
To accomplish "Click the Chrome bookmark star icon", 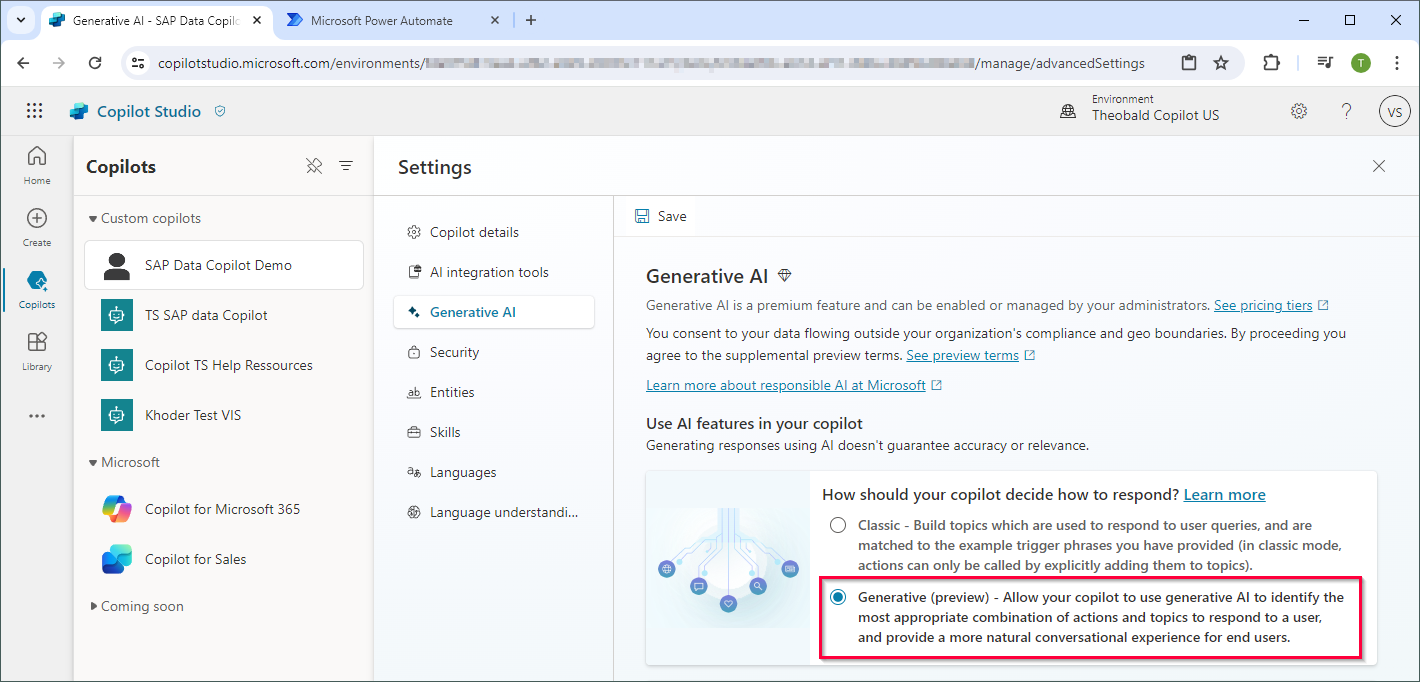I will [x=1221, y=63].
